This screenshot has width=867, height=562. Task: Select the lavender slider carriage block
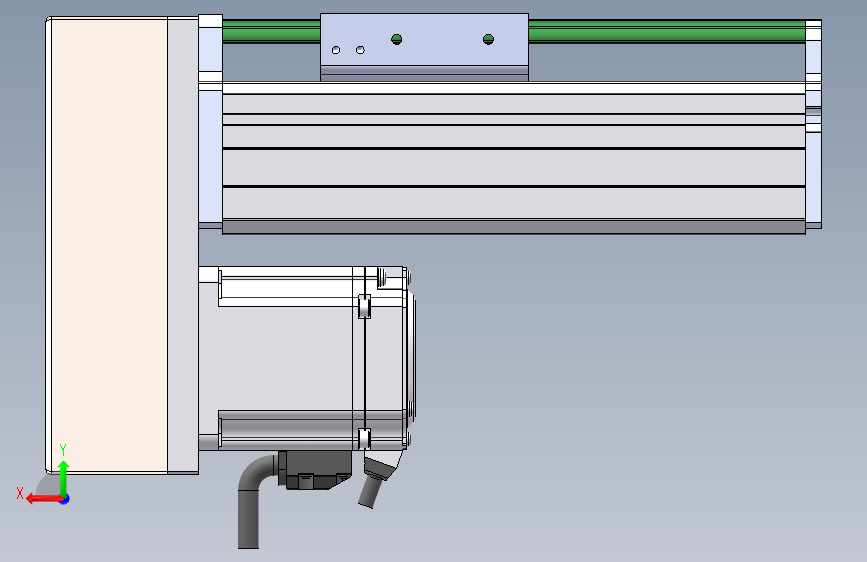[424, 46]
